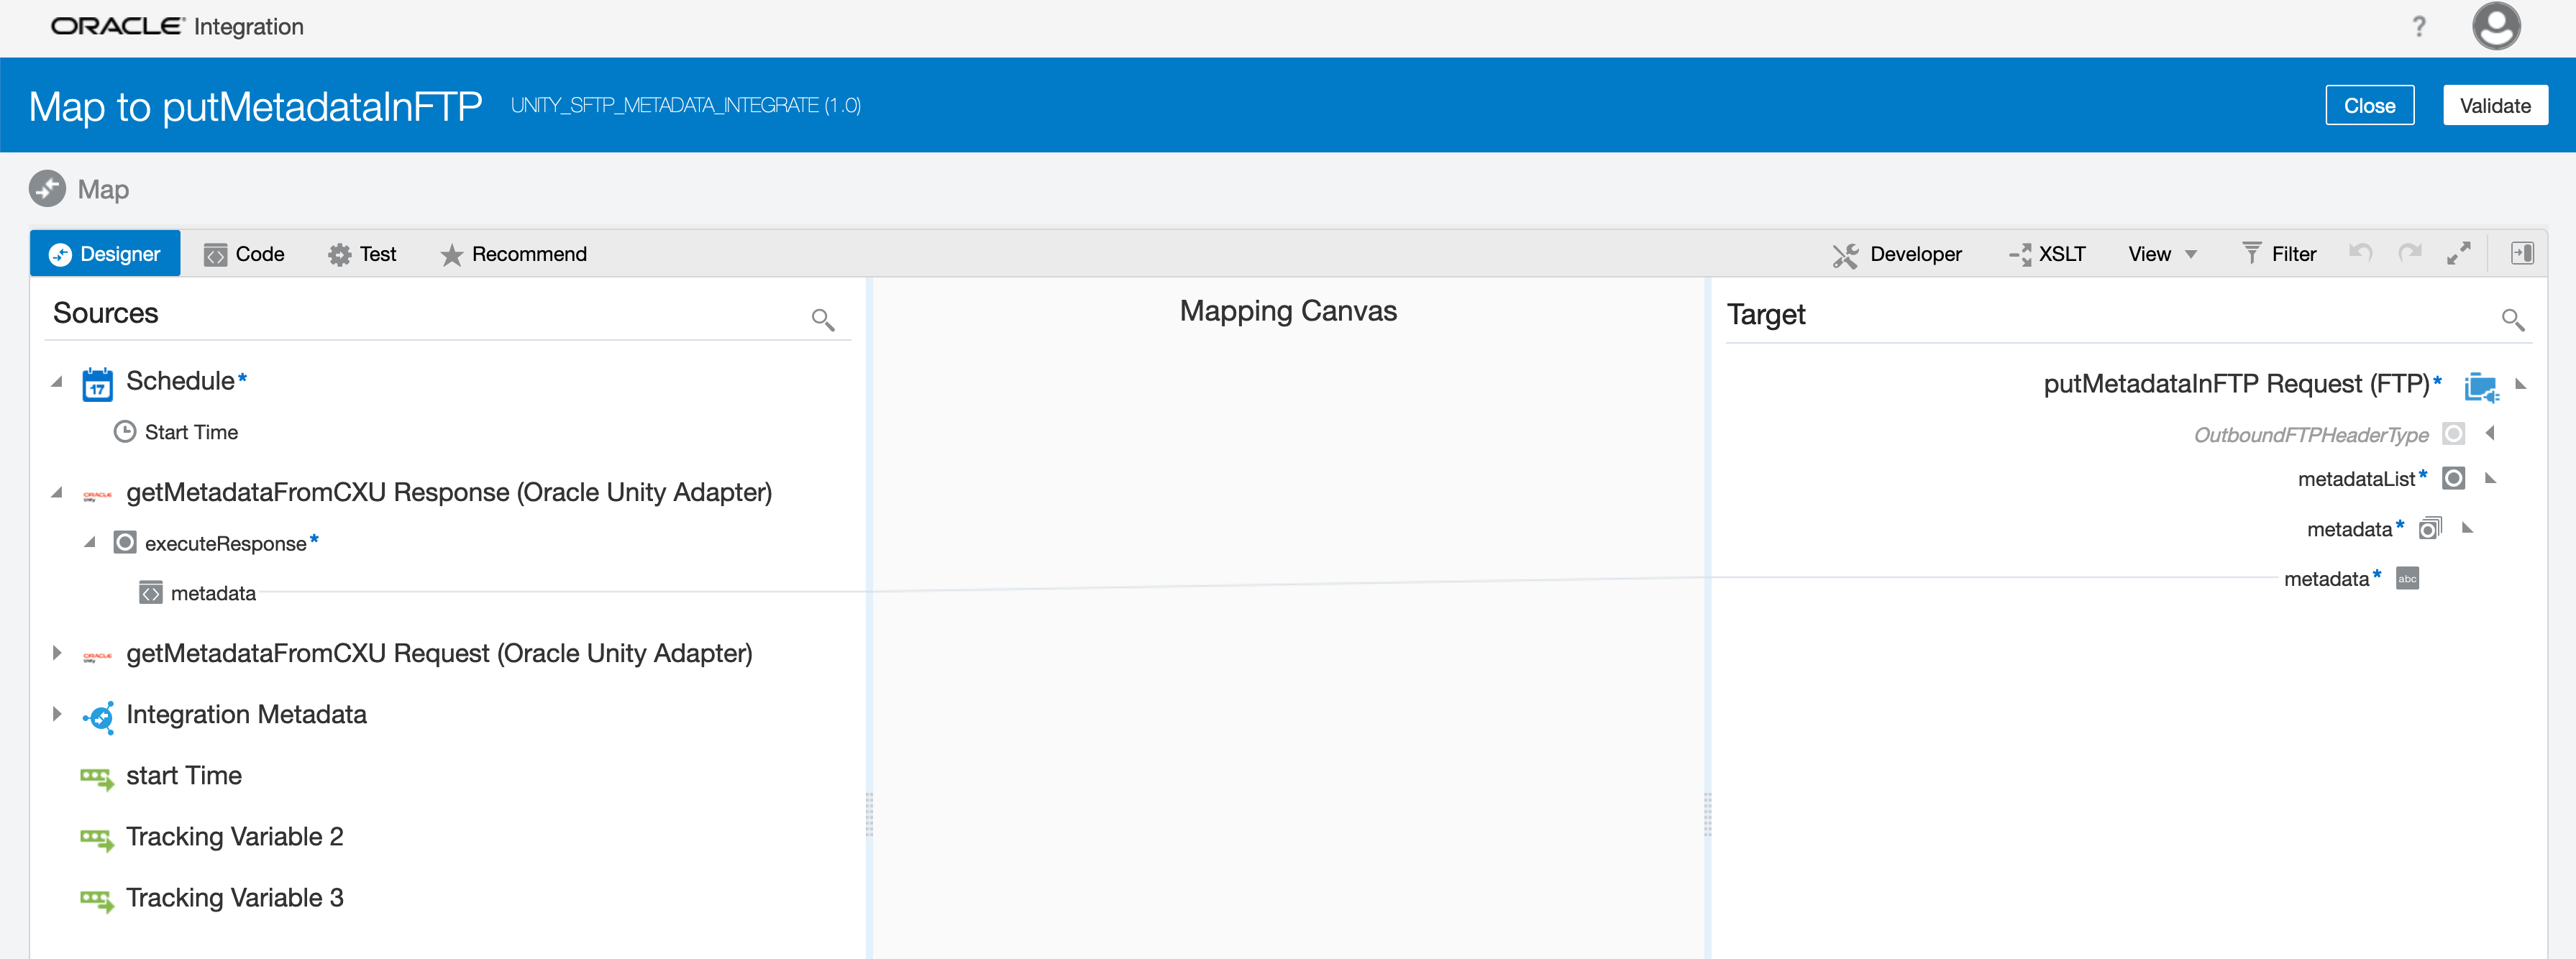Image resolution: width=2576 pixels, height=959 pixels.
Task: Click the Target search magnifier icon
Action: click(x=2512, y=319)
